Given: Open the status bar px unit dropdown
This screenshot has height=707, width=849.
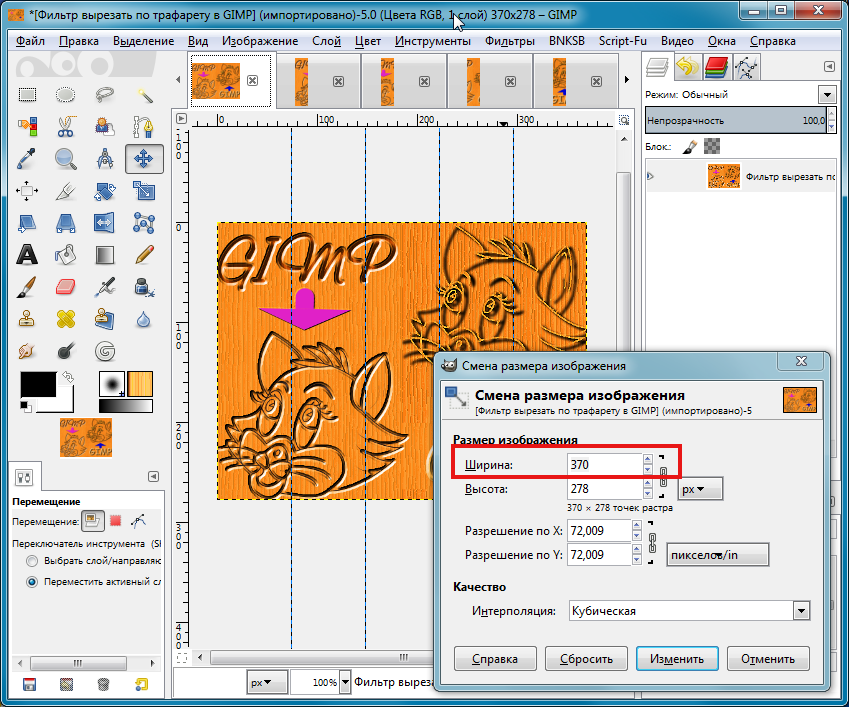Looking at the screenshot, I should (267, 682).
